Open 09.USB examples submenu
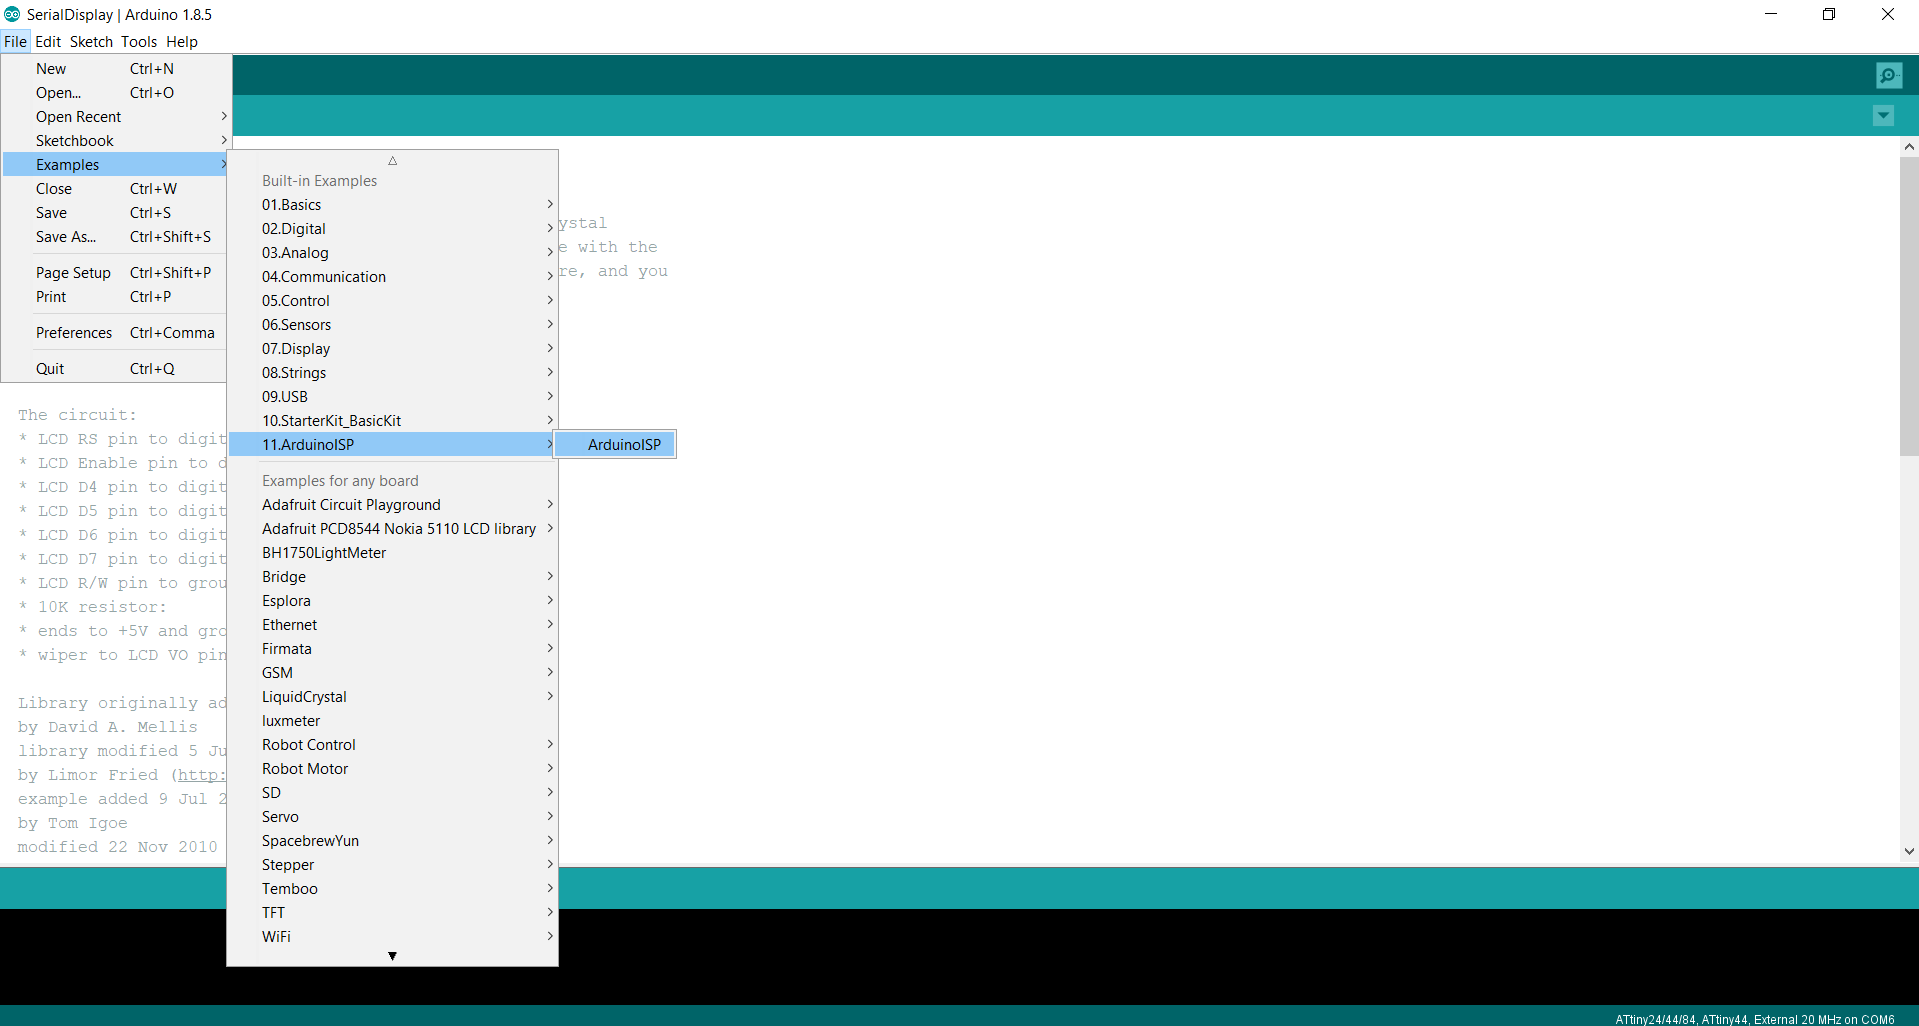The image size is (1919, 1026). click(393, 397)
